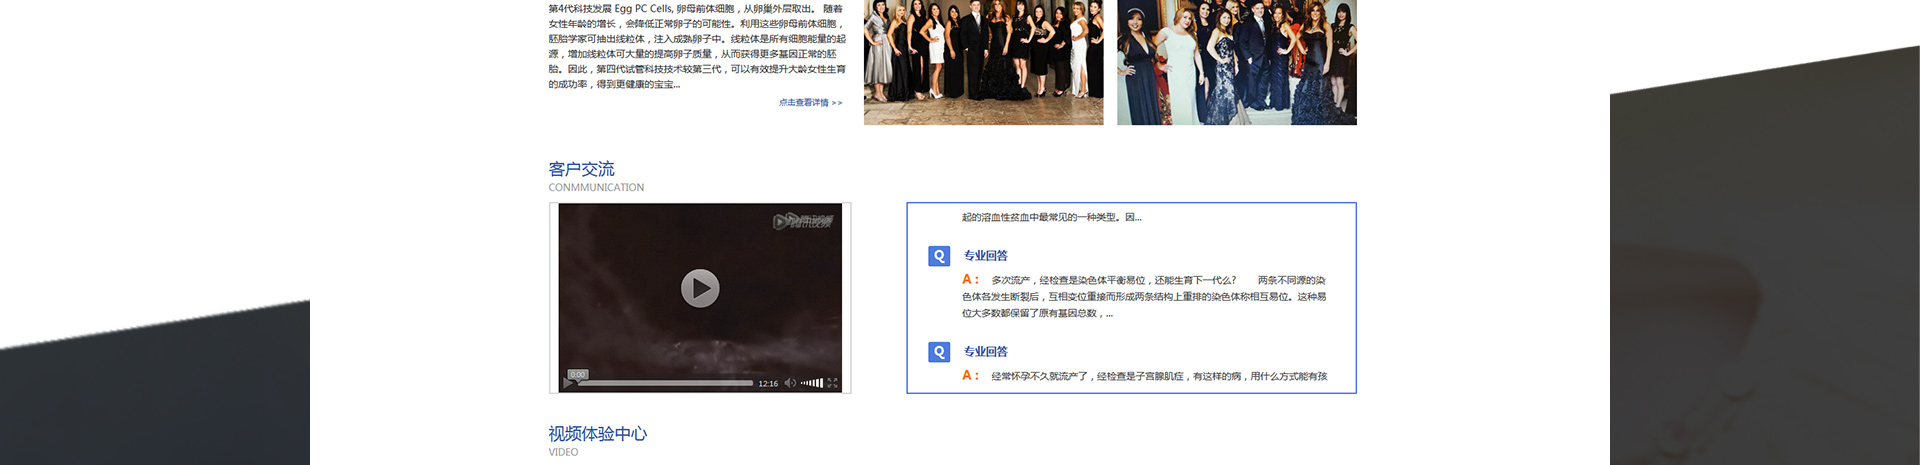Click the Q icon above the 多次流产 answer
1920x465 pixels.
click(939, 256)
